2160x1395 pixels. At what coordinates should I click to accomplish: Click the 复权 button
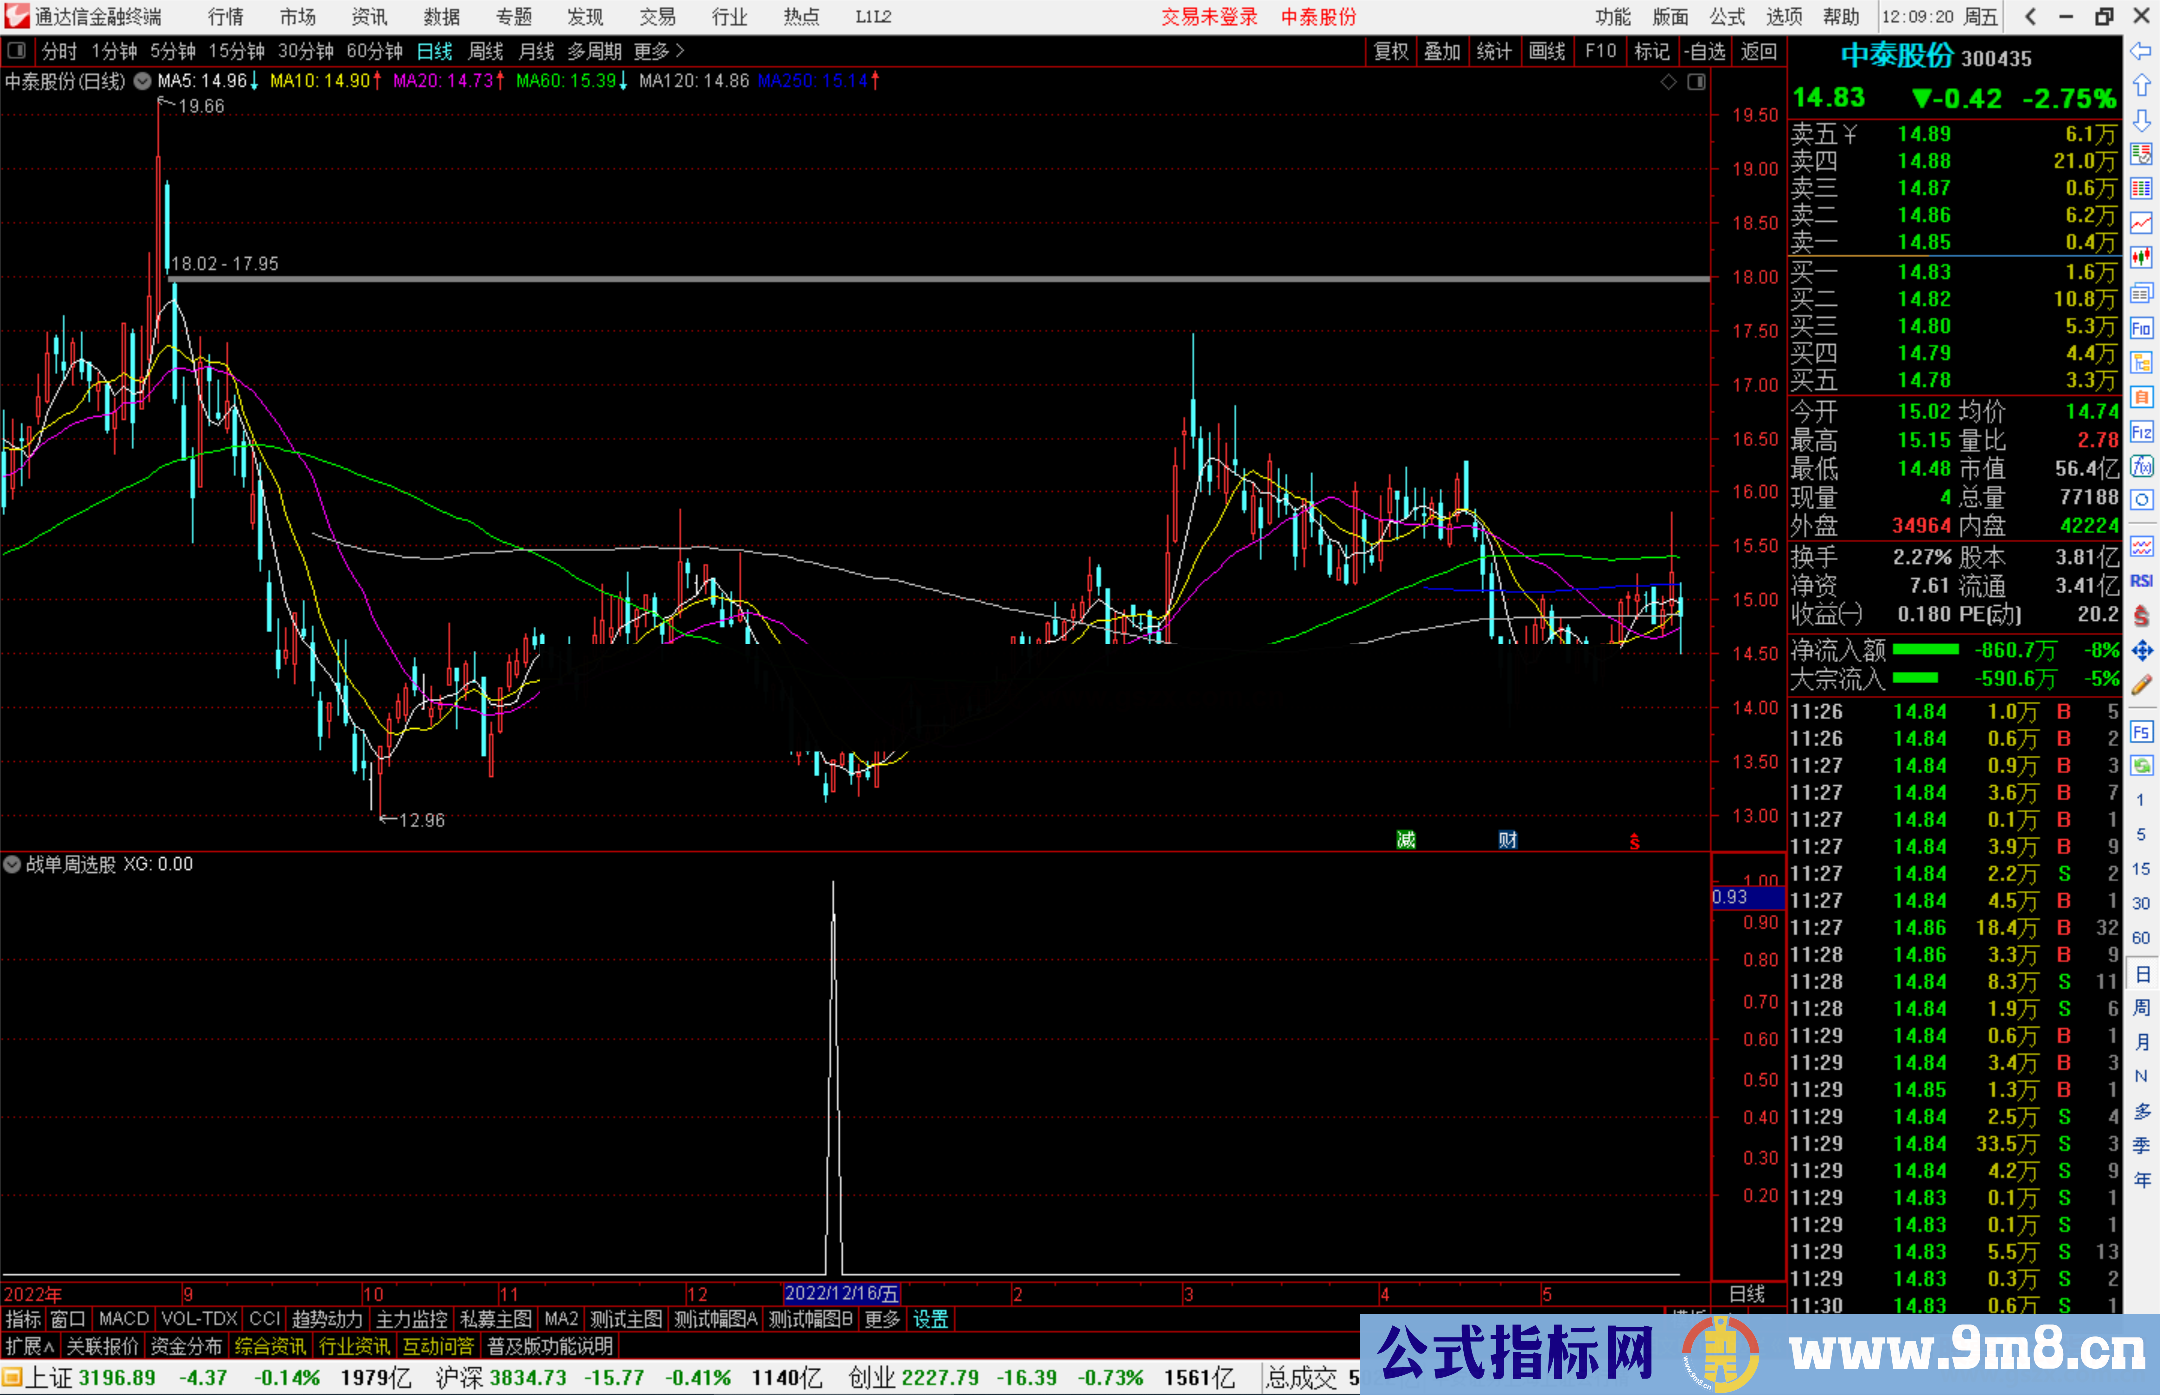[x=1391, y=51]
